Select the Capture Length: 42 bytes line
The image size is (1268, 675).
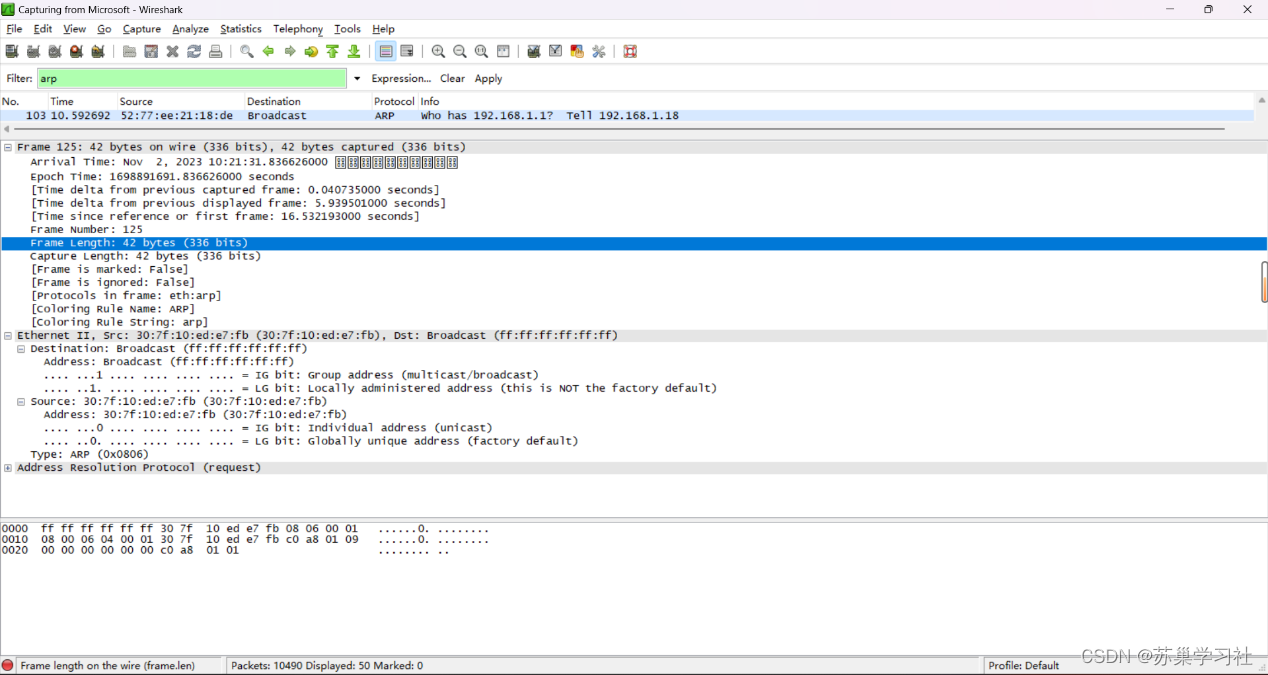click(x=145, y=256)
